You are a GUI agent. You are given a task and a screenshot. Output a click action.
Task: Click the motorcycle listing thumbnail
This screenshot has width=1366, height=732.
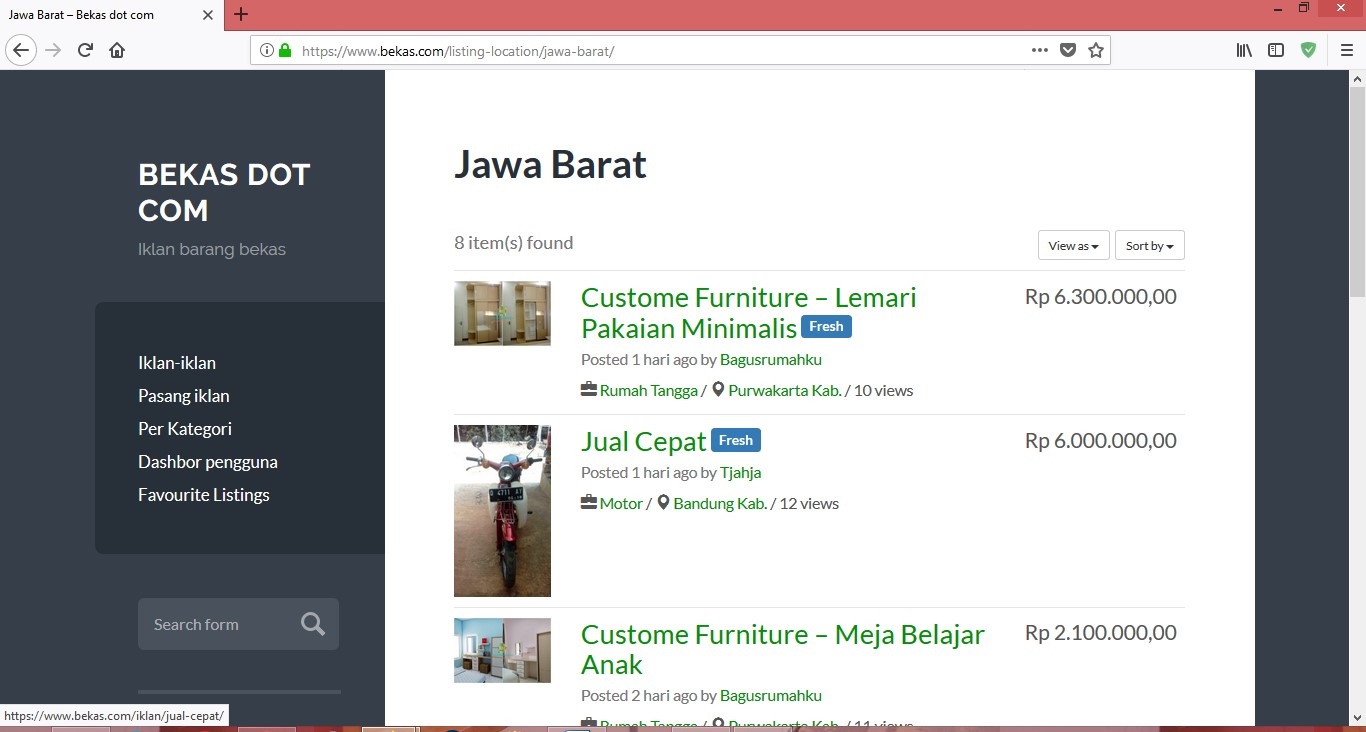coord(502,511)
